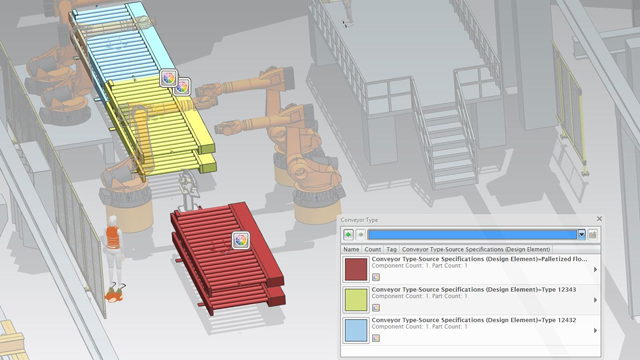Click the light blue swatch for Type 12432
Screen dimensions: 640x360
(x=356, y=330)
